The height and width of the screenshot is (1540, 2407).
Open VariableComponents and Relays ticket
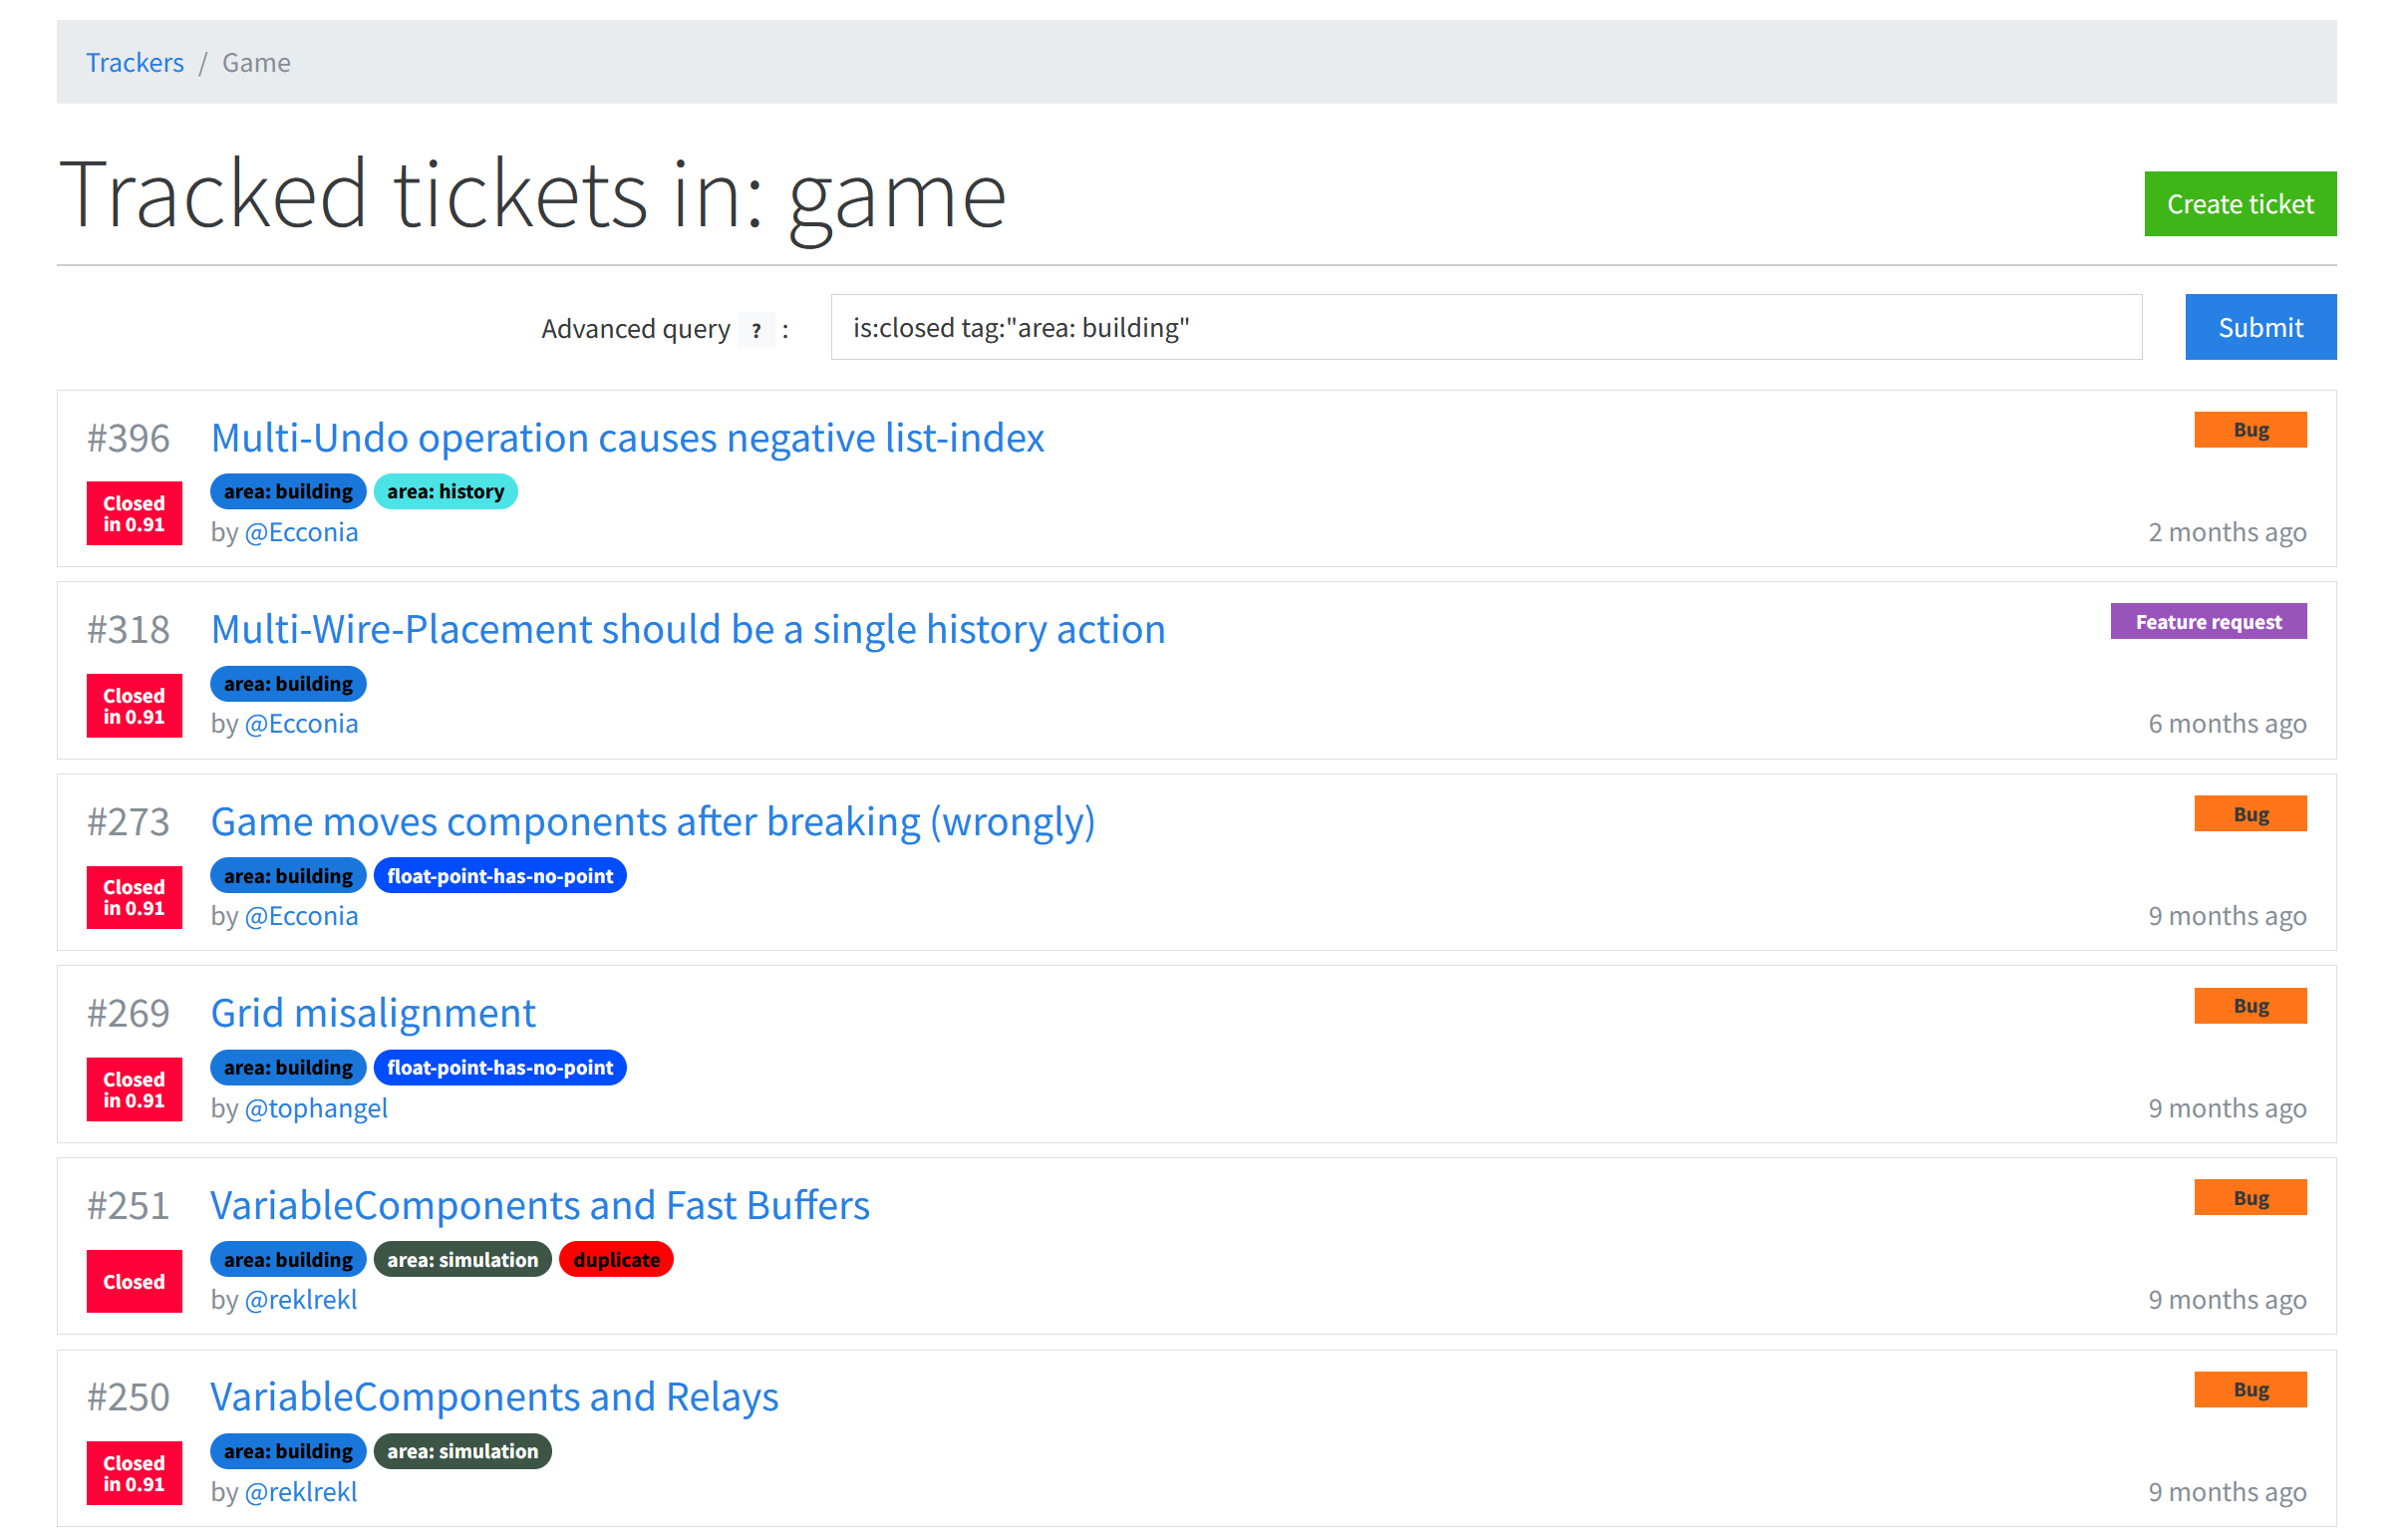click(494, 1397)
